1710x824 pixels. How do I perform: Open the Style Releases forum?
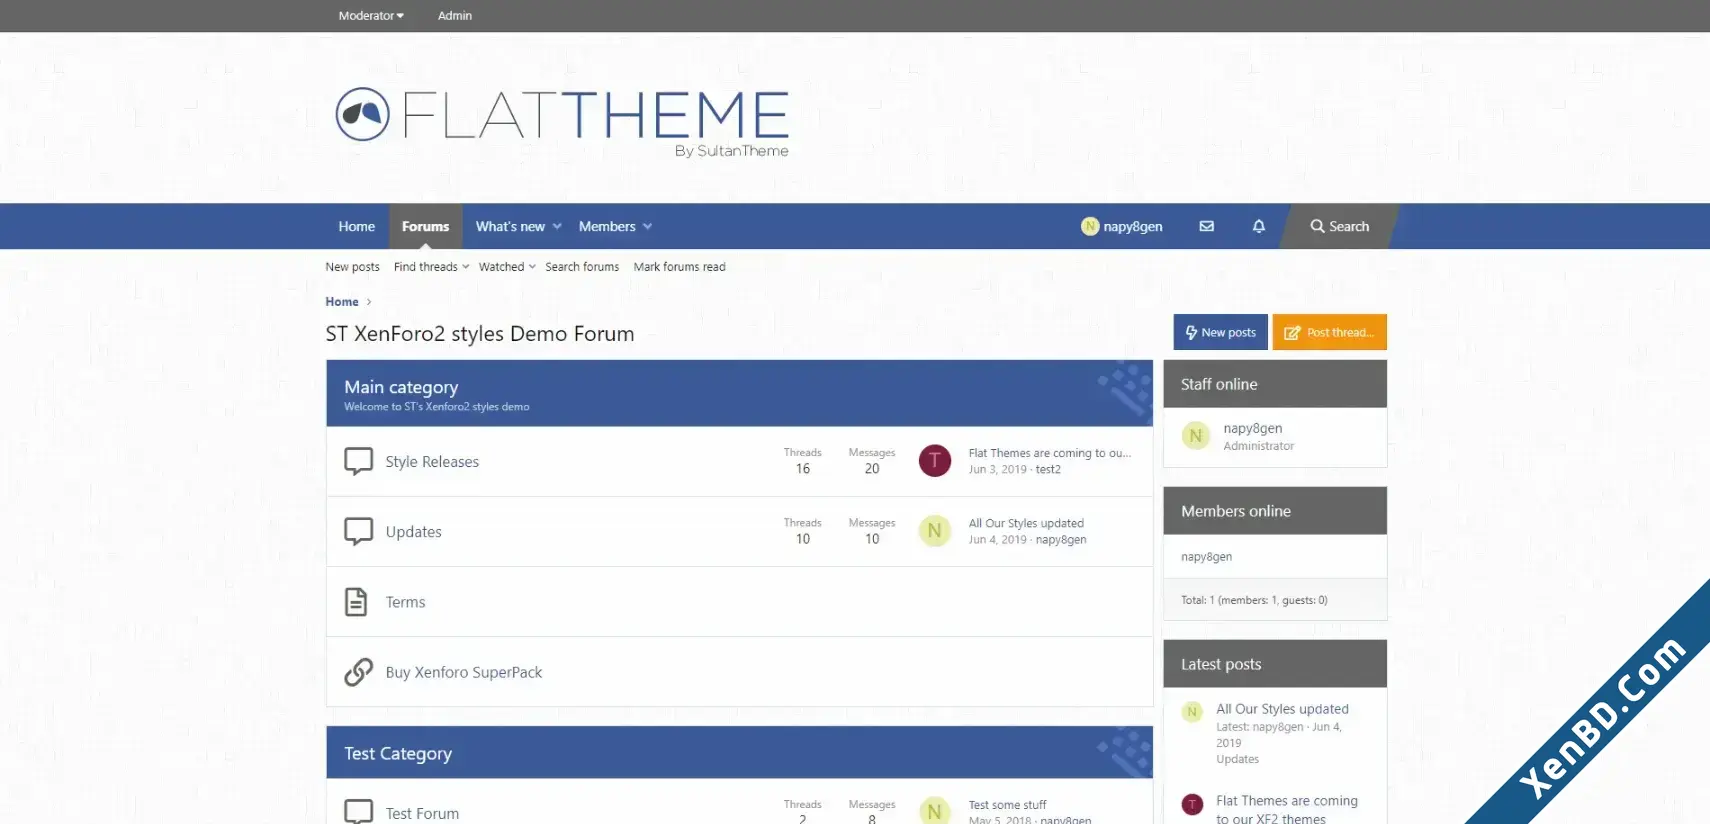(432, 461)
